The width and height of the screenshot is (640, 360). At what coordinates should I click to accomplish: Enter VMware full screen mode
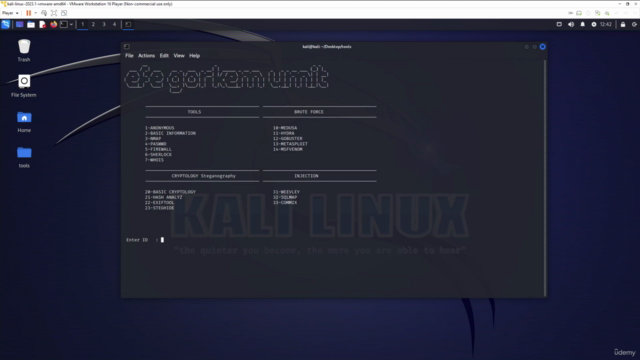coord(54,13)
